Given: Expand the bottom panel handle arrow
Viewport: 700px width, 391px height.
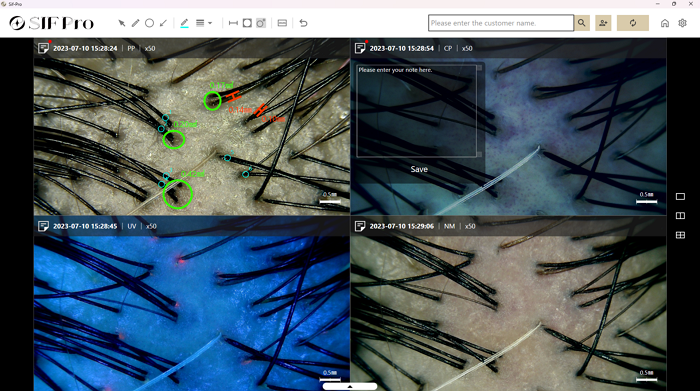Looking at the screenshot, I should coord(350,387).
